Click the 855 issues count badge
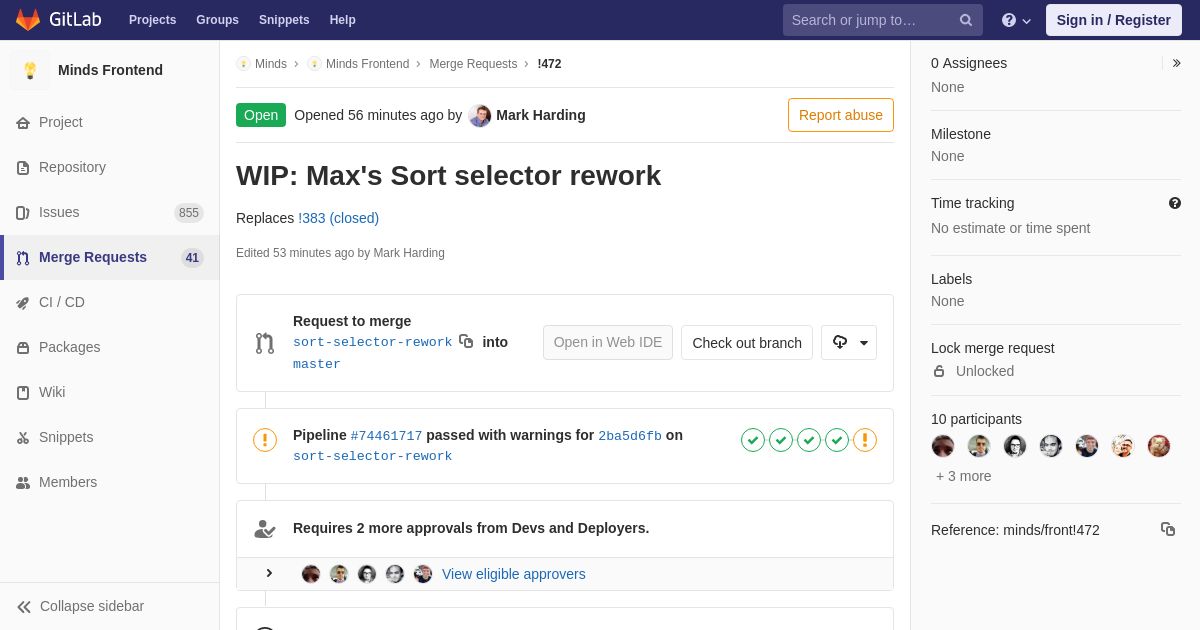1200x630 pixels. tap(189, 212)
